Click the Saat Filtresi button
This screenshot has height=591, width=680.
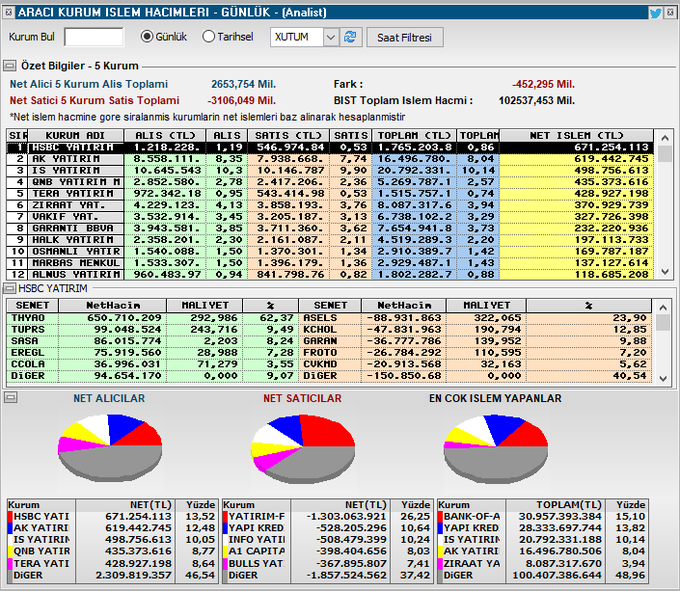[405, 38]
